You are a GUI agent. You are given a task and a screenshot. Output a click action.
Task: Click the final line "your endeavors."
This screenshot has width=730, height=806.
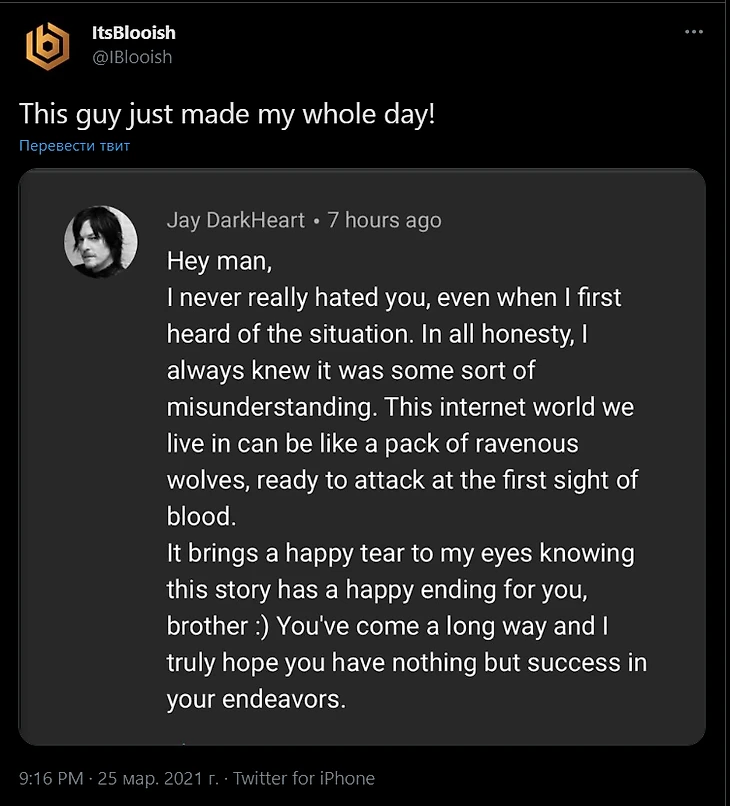(256, 699)
